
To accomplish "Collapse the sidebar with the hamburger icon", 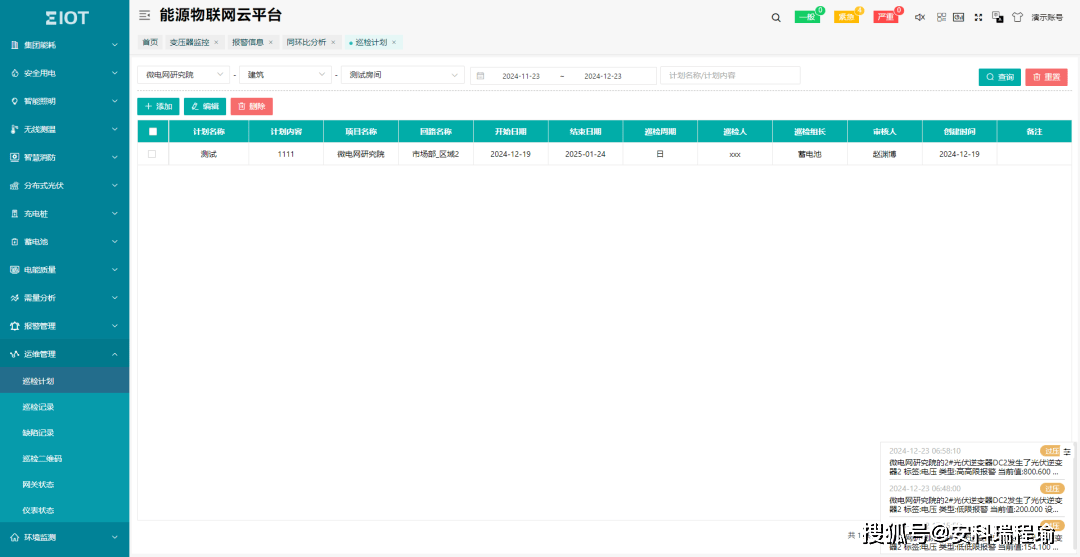I will [144, 15].
